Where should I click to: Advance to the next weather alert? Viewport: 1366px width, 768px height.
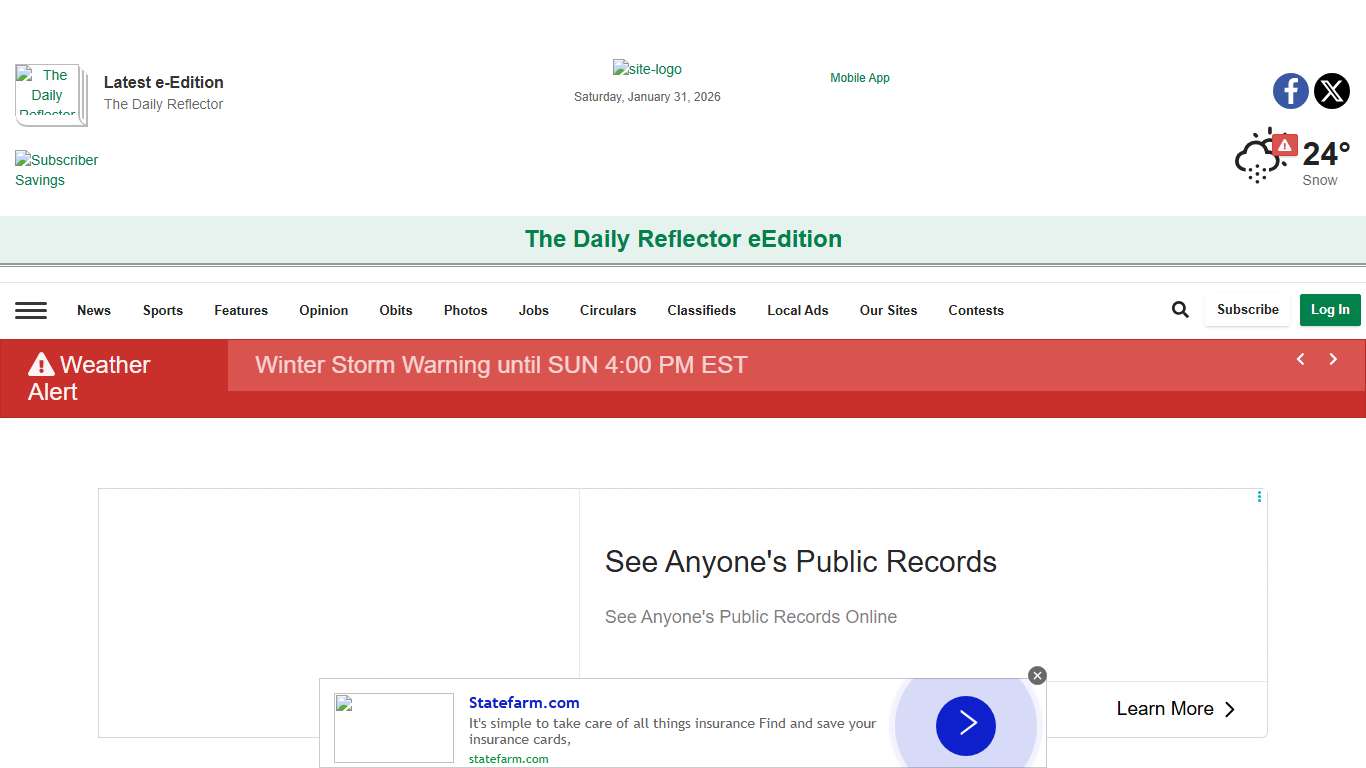pyautogui.click(x=1333, y=359)
